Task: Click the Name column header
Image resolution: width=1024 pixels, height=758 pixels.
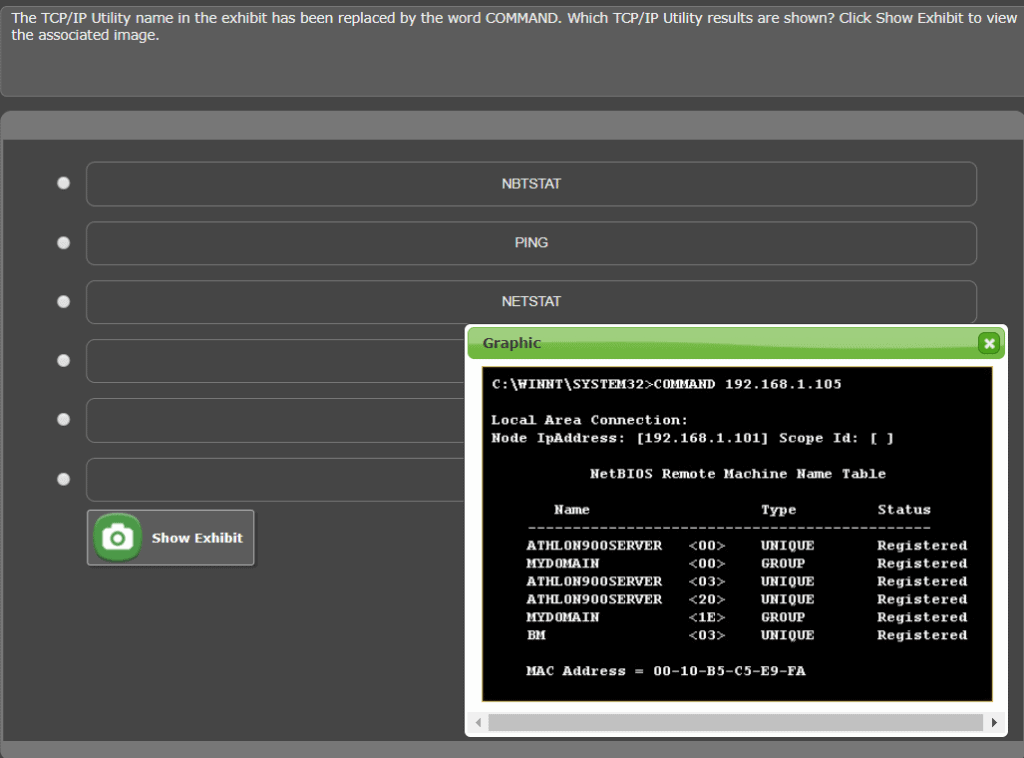Action: pyautogui.click(x=571, y=509)
